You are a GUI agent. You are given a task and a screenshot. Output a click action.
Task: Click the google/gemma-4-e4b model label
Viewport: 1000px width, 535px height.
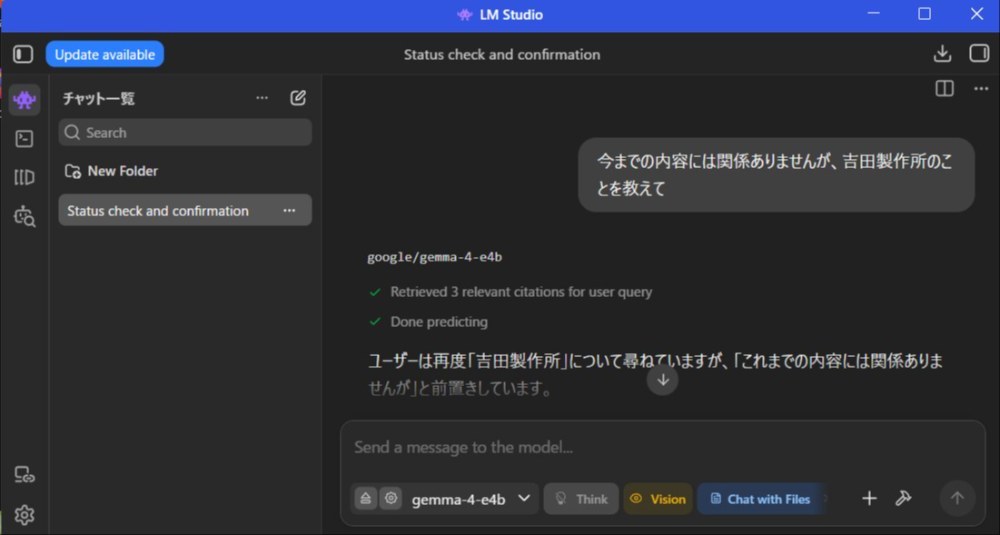click(x=434, y=257)
